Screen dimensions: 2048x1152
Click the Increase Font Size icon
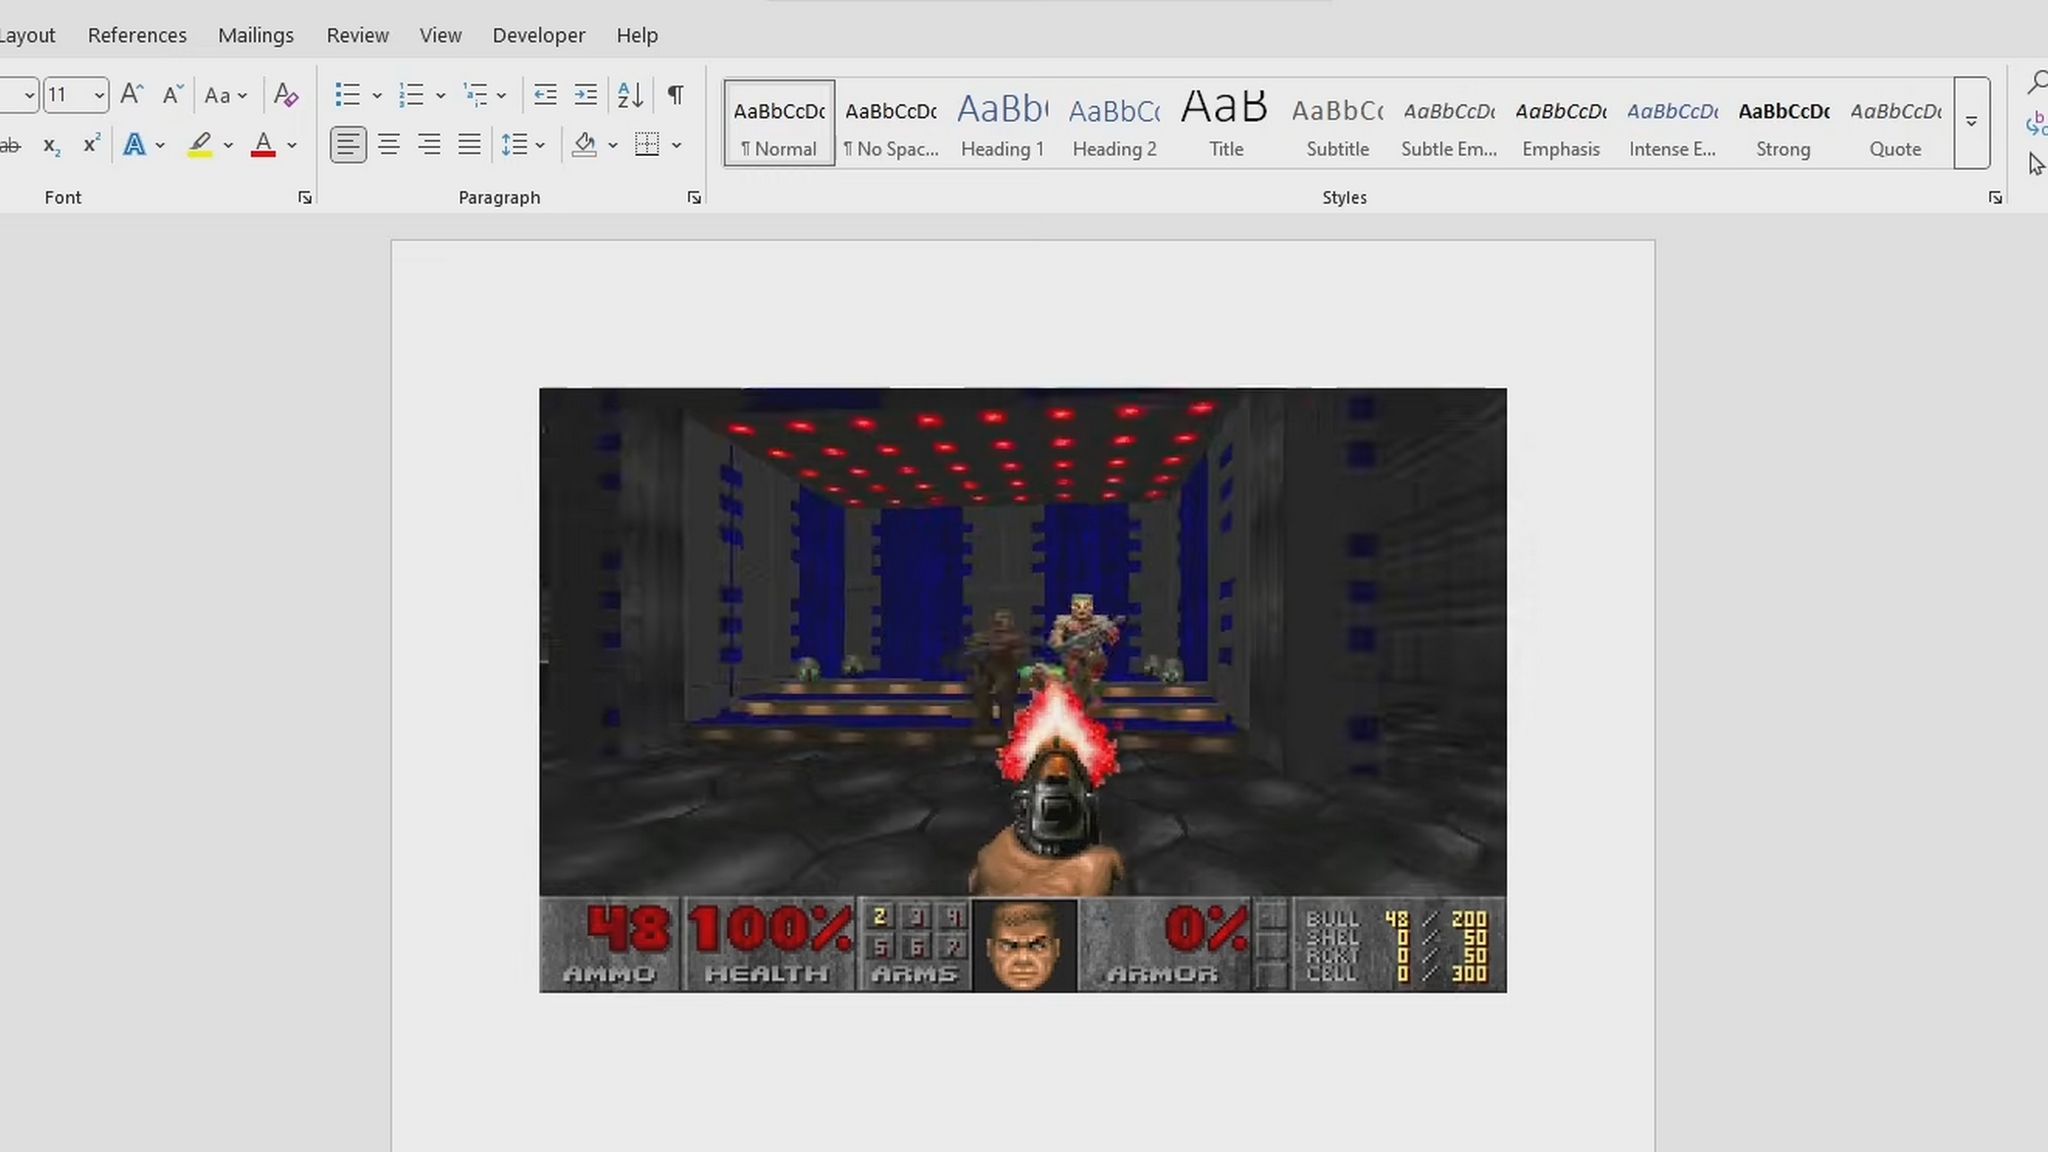tap(130, 94)
